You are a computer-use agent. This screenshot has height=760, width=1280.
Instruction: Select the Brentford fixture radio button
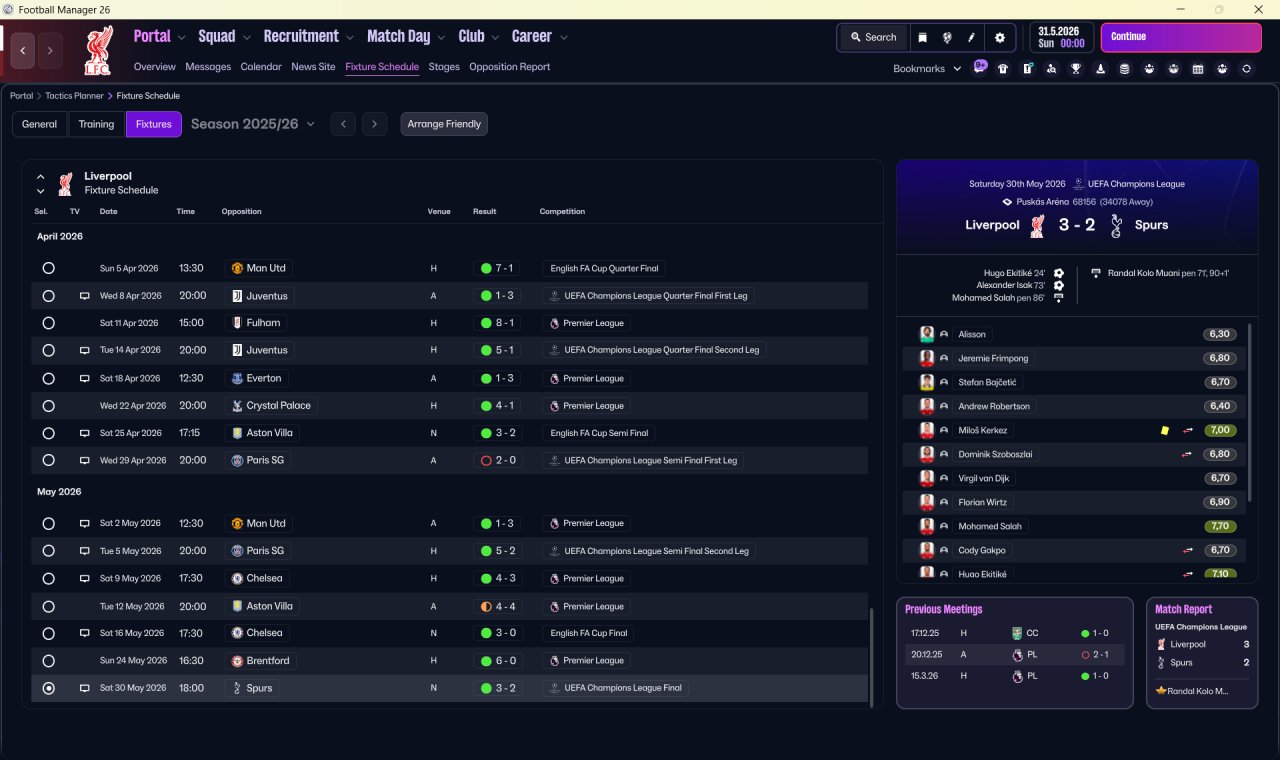(x=48, y=661)
